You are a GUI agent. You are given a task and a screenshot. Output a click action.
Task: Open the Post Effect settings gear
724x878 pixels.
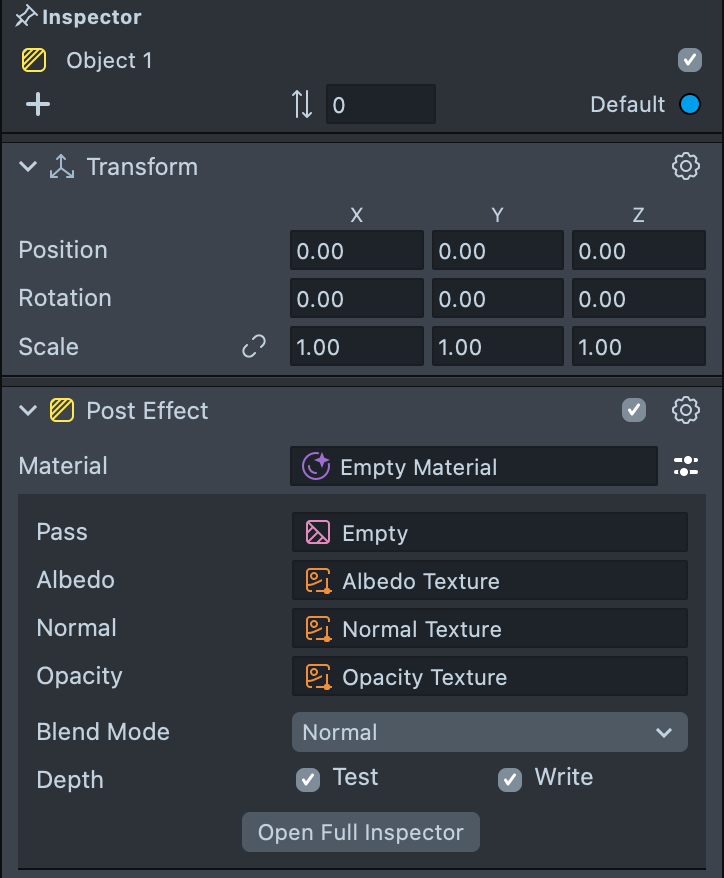pos(685,410)
